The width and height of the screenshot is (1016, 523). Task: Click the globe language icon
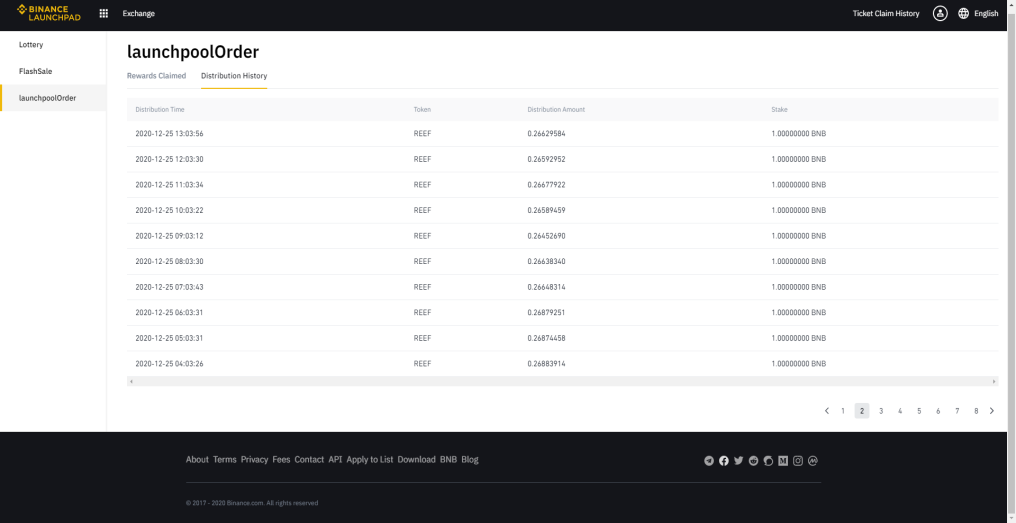pos(964,13)
